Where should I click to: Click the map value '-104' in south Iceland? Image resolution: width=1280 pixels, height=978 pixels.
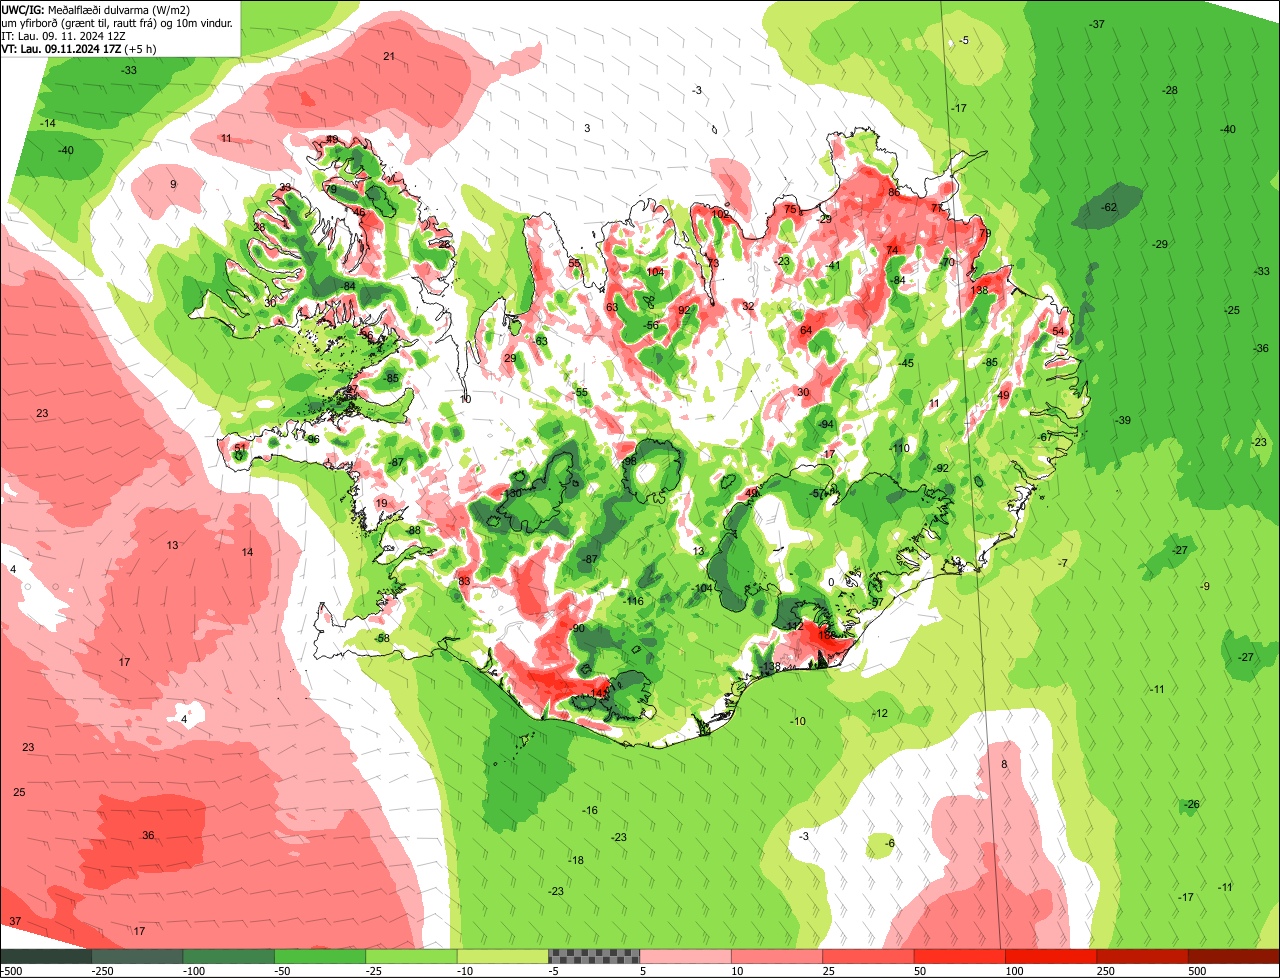click(702, 588)
